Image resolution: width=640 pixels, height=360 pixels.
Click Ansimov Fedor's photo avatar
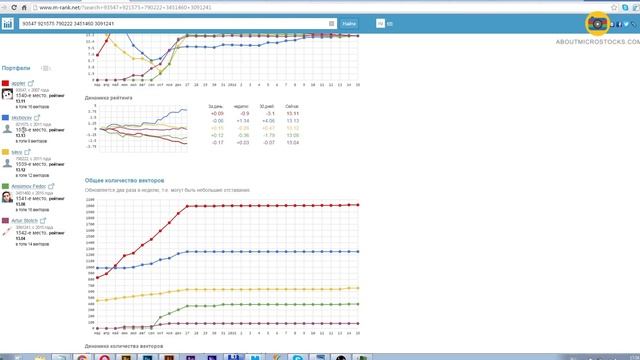(7, 197)
